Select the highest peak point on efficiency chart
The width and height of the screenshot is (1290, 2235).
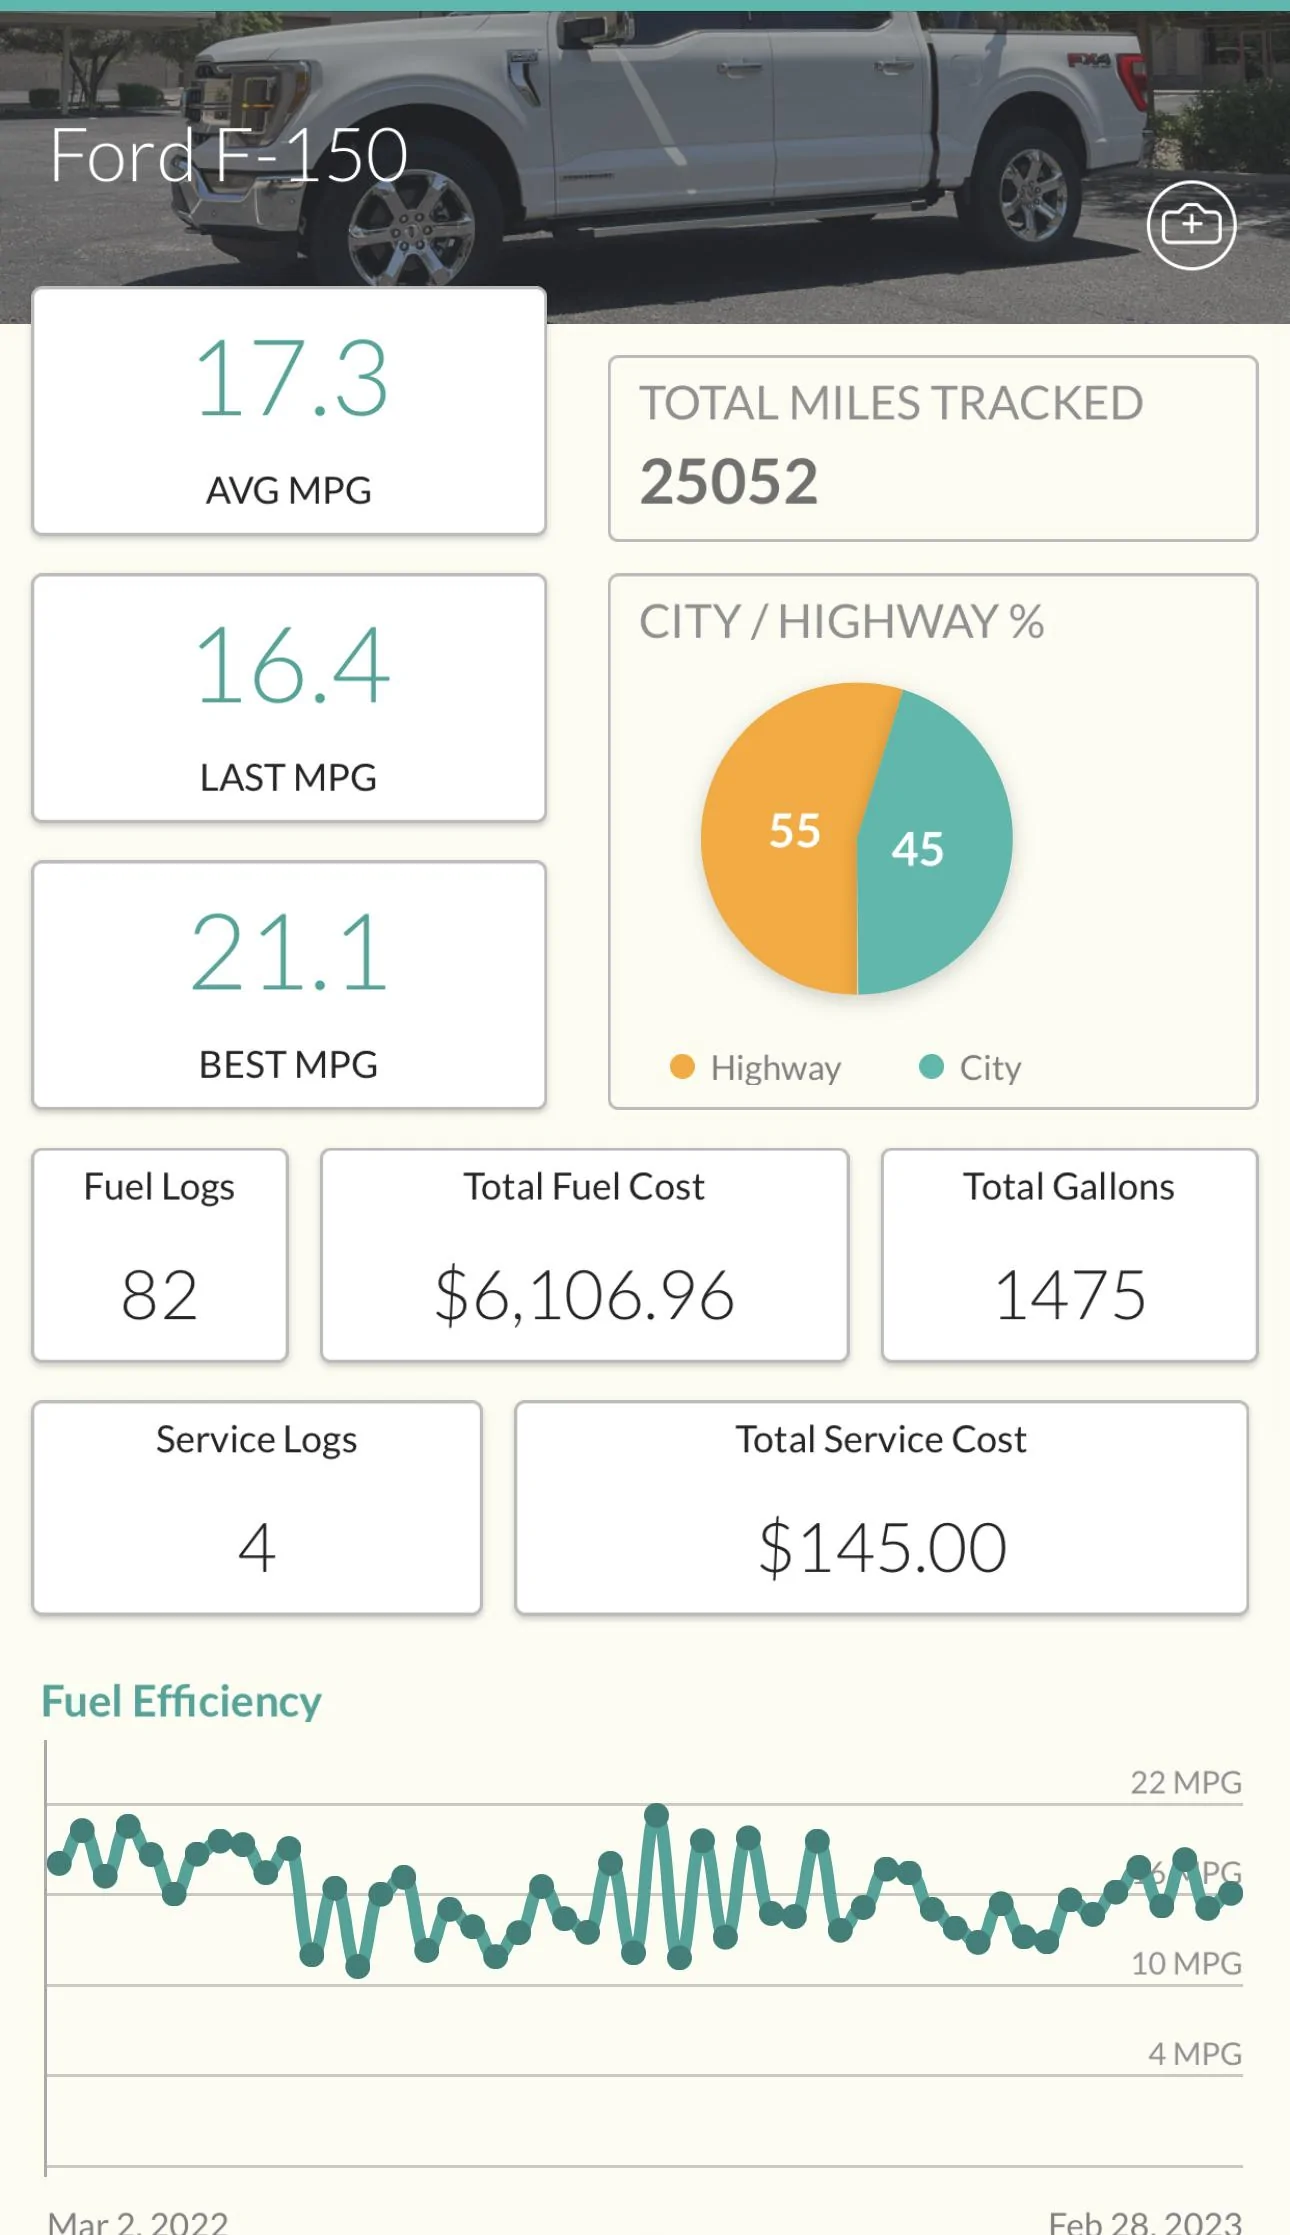pos(656,1815)
